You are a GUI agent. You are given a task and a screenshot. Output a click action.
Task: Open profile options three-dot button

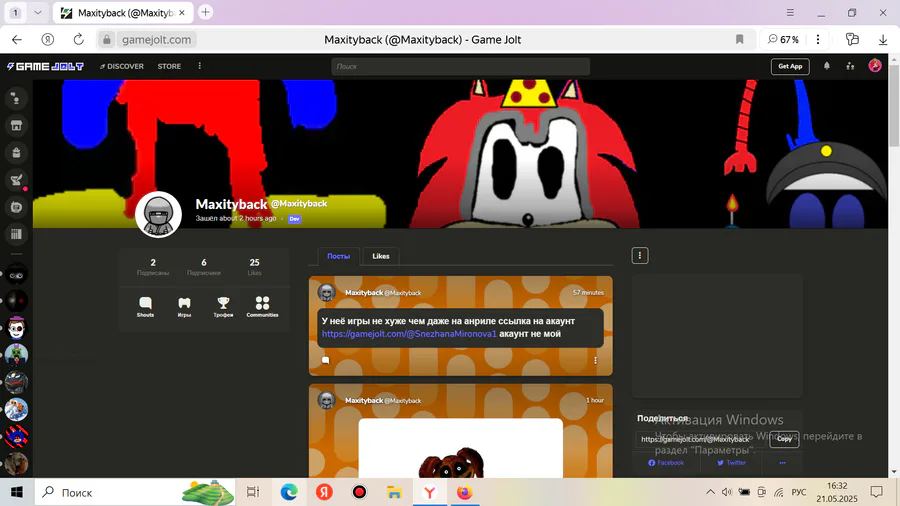pyautogui.click(x=639, y=256)
